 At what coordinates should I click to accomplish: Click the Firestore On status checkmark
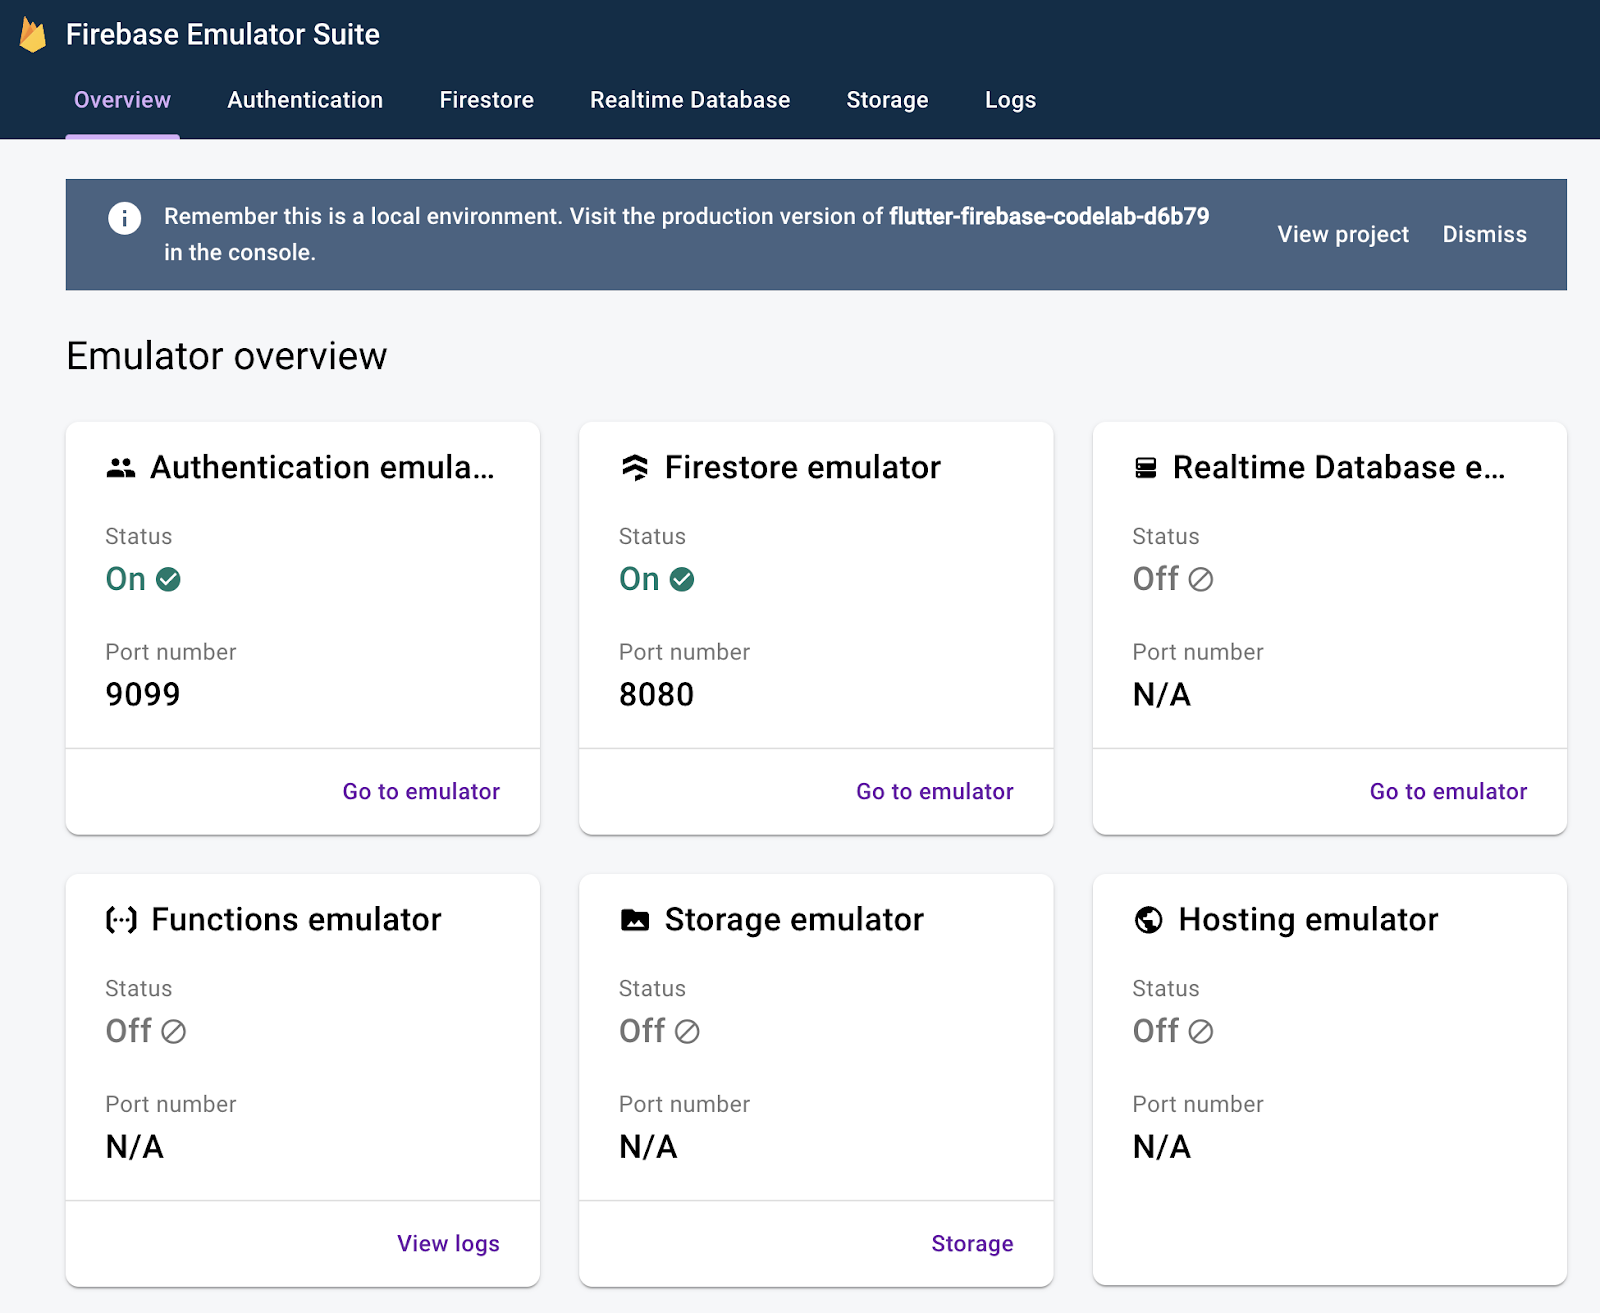pos(682,580)
